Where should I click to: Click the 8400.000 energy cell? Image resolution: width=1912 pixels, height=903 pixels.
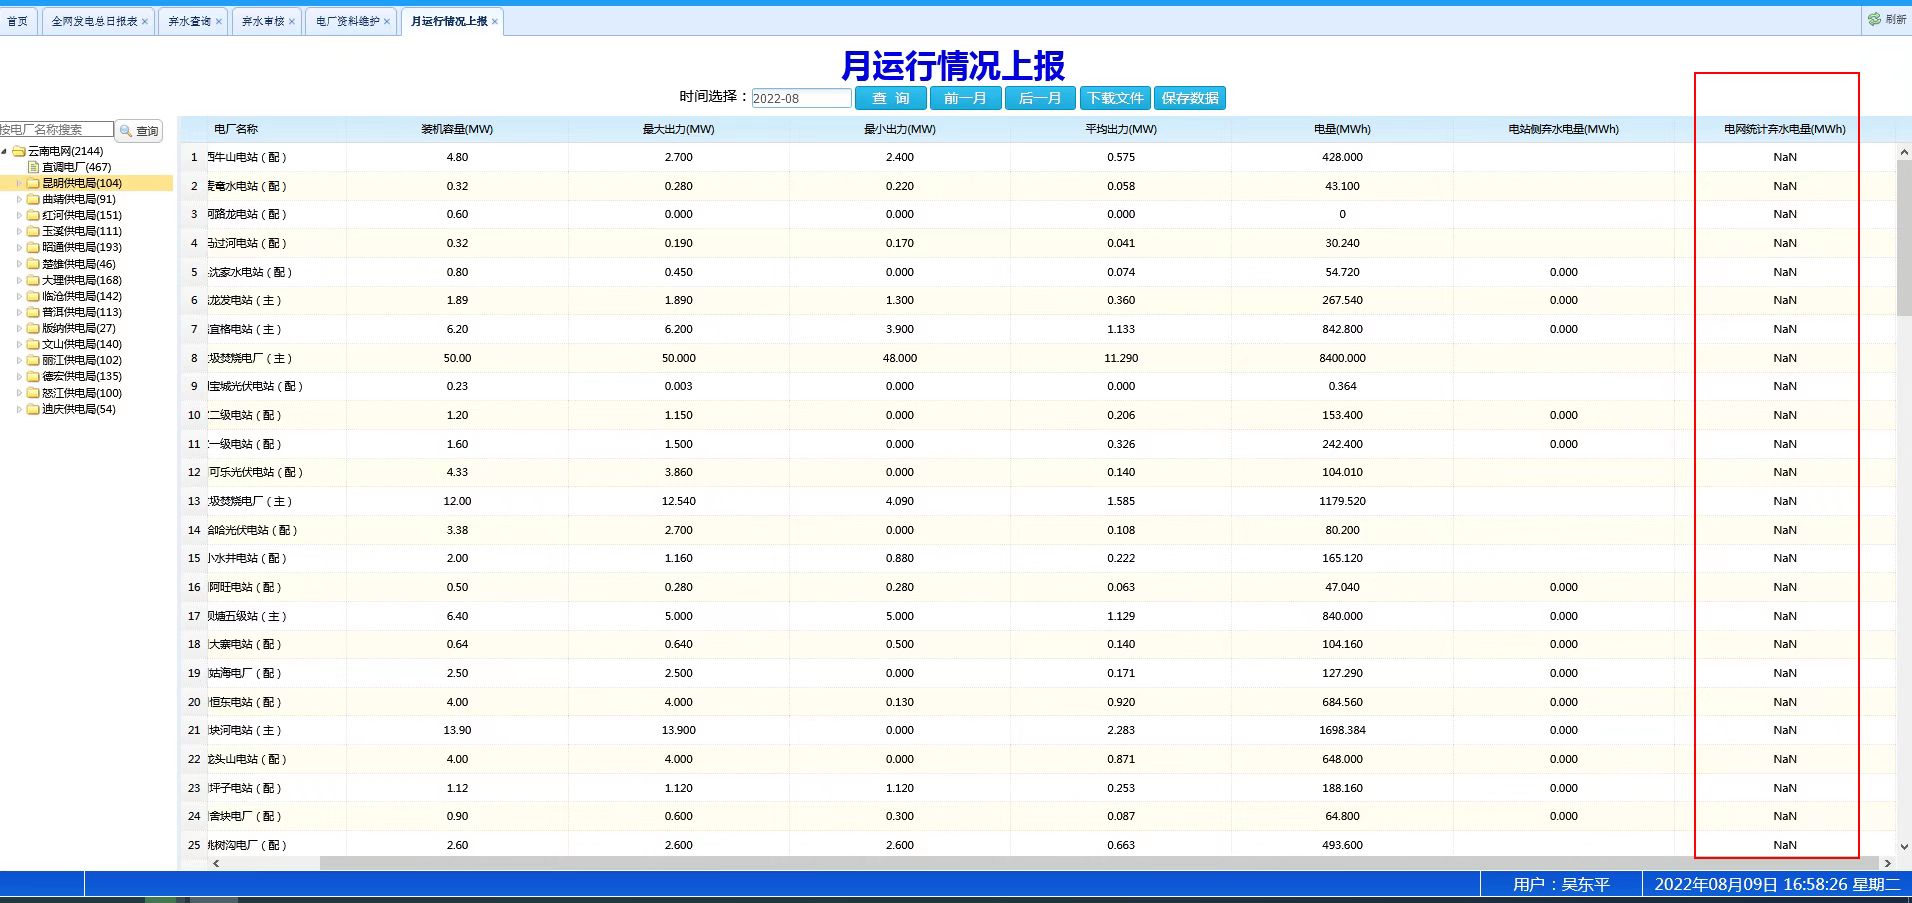(x=1342, y=358)
